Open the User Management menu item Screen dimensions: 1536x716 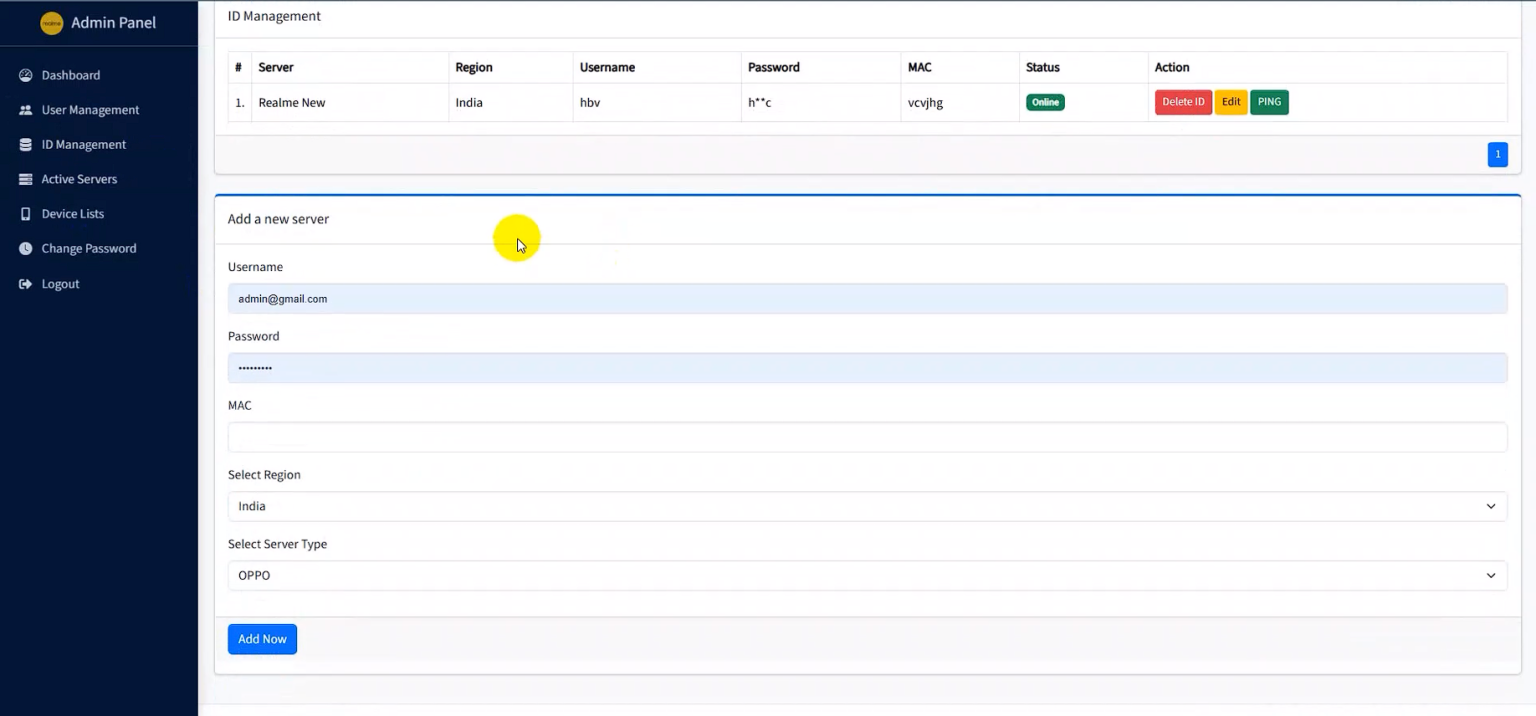[x=90, y=110]
